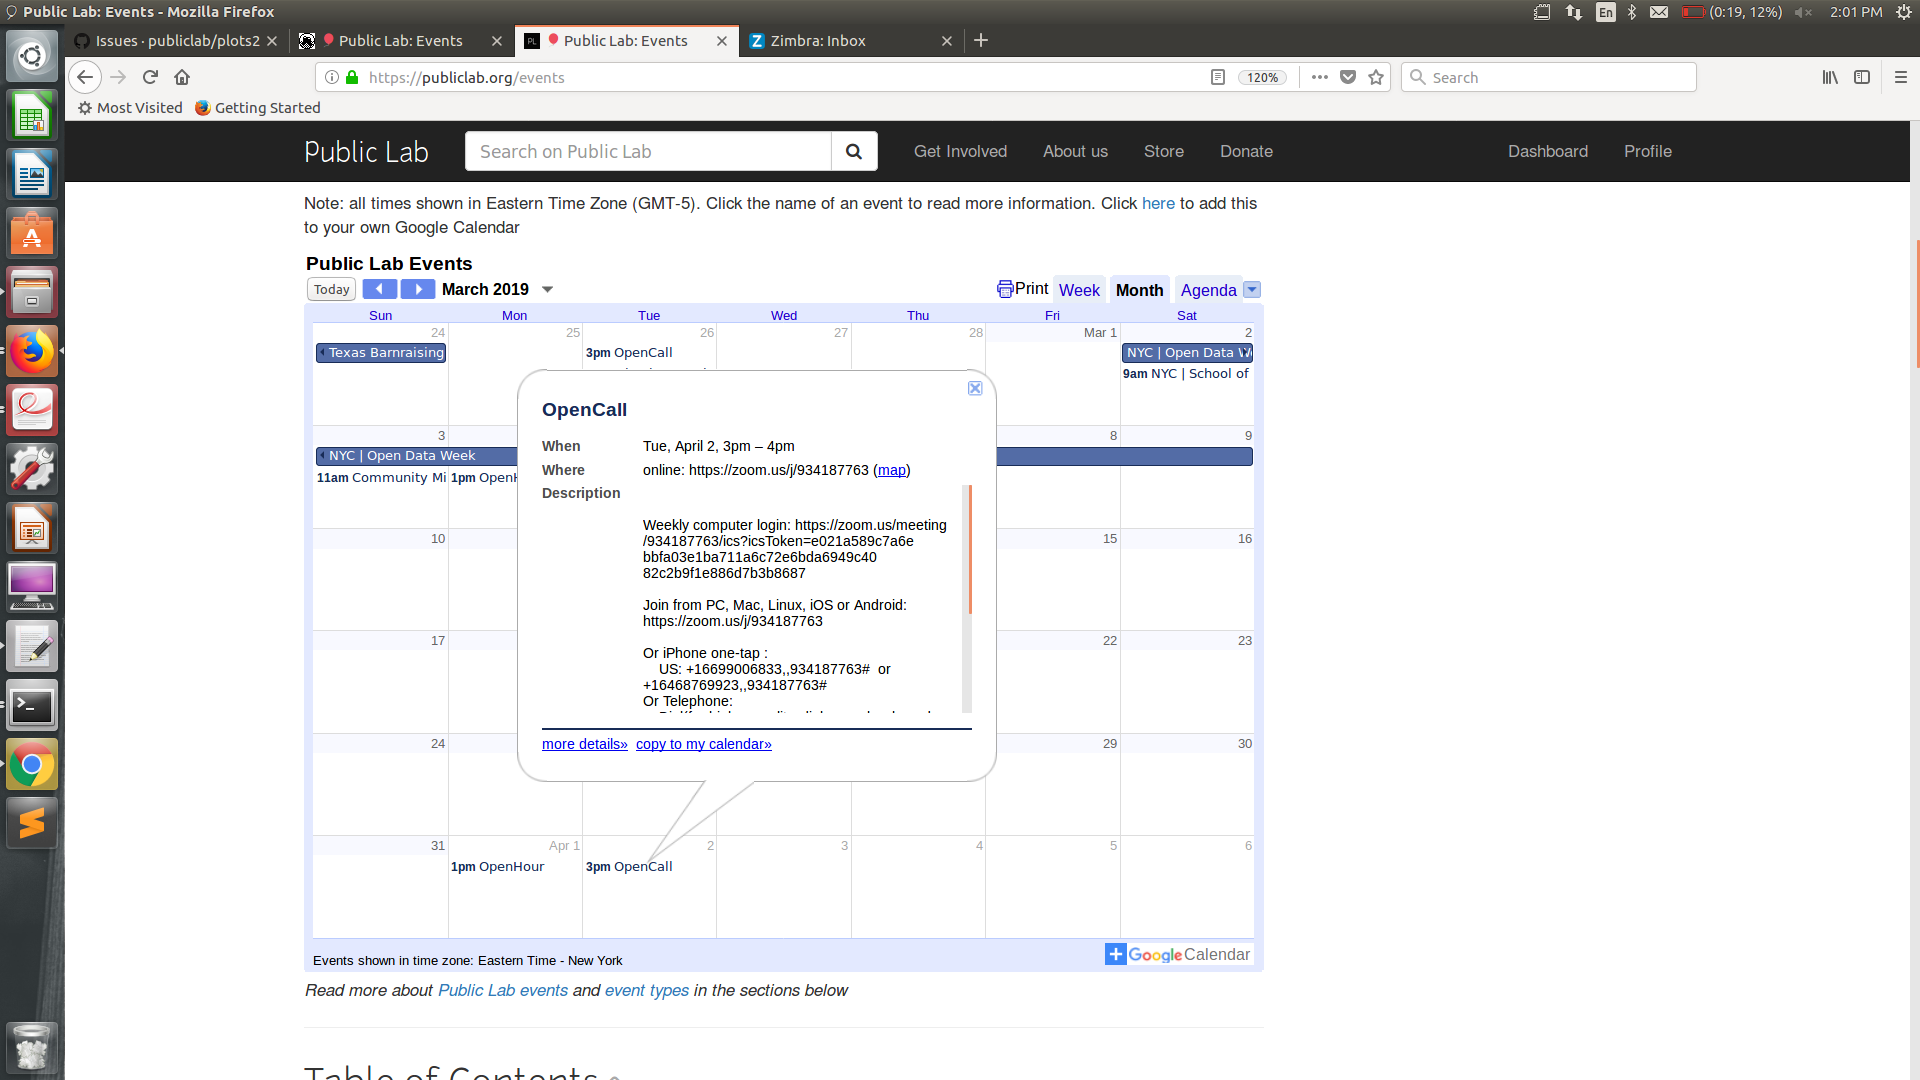Switch calendar to Week view
Screen dimensions: 1920x1080
pos(1079,290)
